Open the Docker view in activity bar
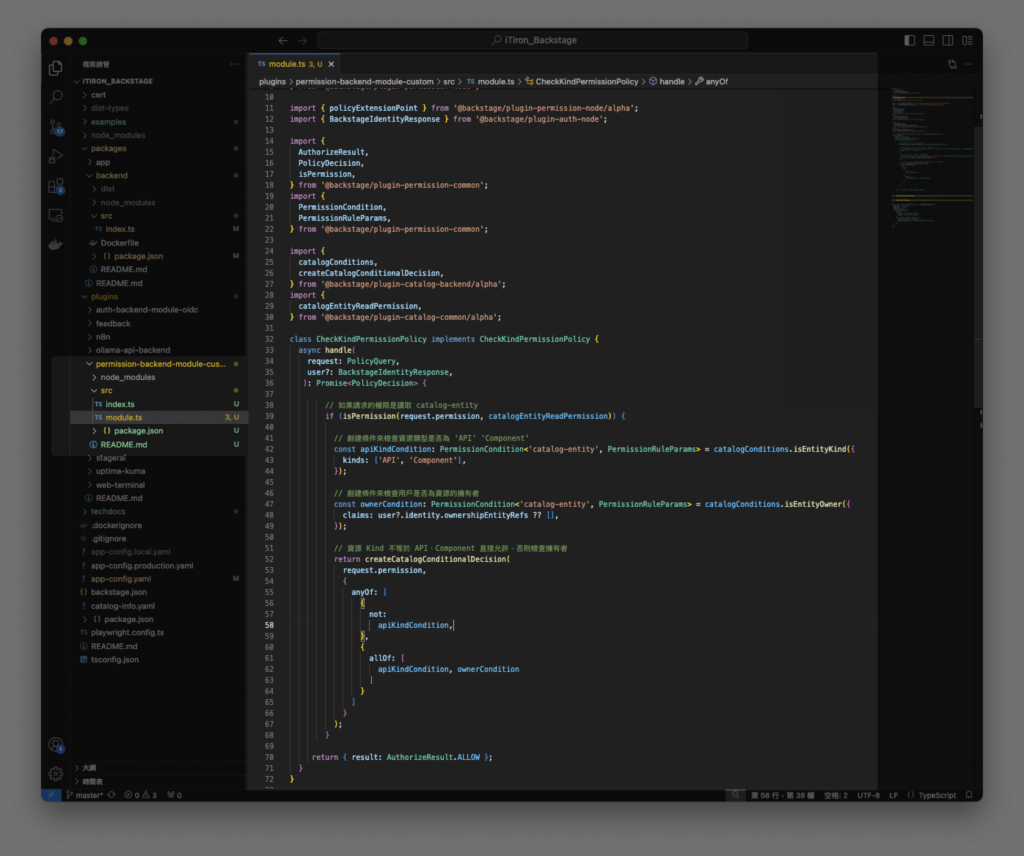This screenshot has width=1024, height=856. (x=56, y=244)
